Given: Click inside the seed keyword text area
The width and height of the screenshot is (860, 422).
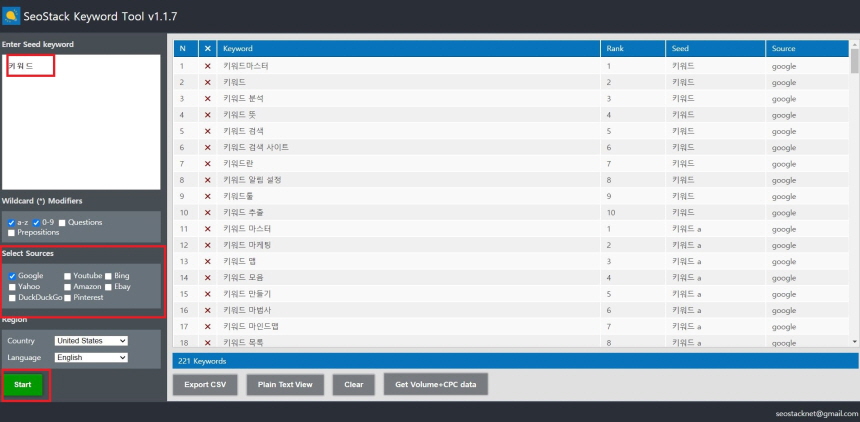Looking at the screenshot, I should [x=81, y=122].
